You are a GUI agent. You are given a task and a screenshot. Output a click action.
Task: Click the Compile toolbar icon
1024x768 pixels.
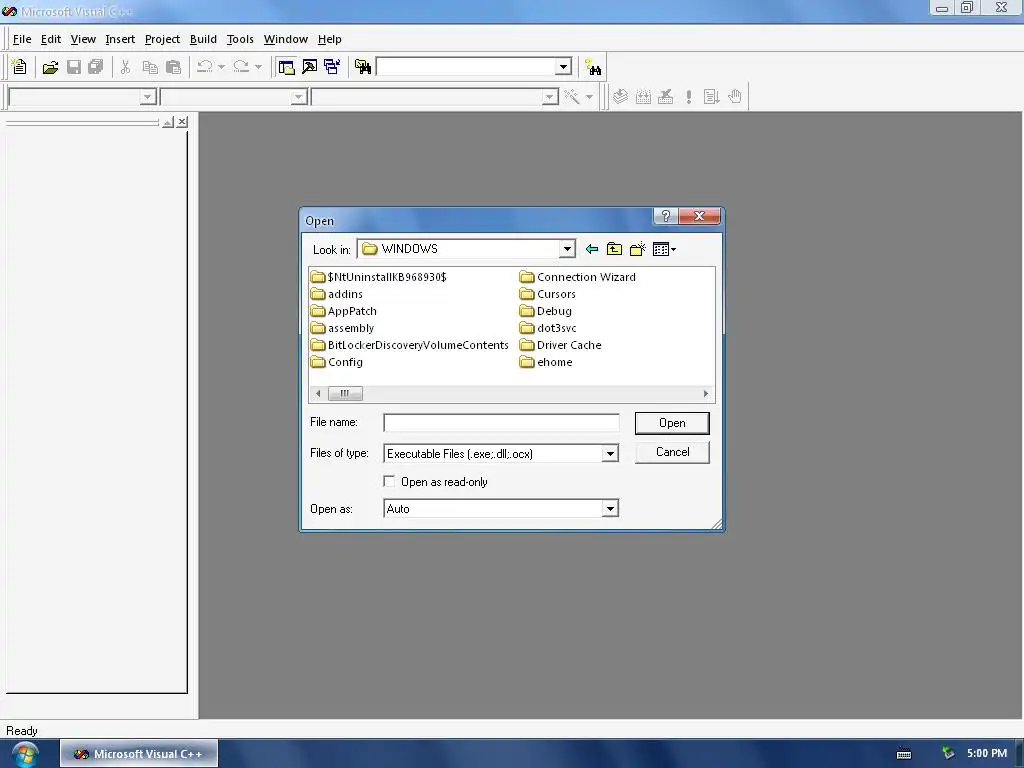(620, 97)
